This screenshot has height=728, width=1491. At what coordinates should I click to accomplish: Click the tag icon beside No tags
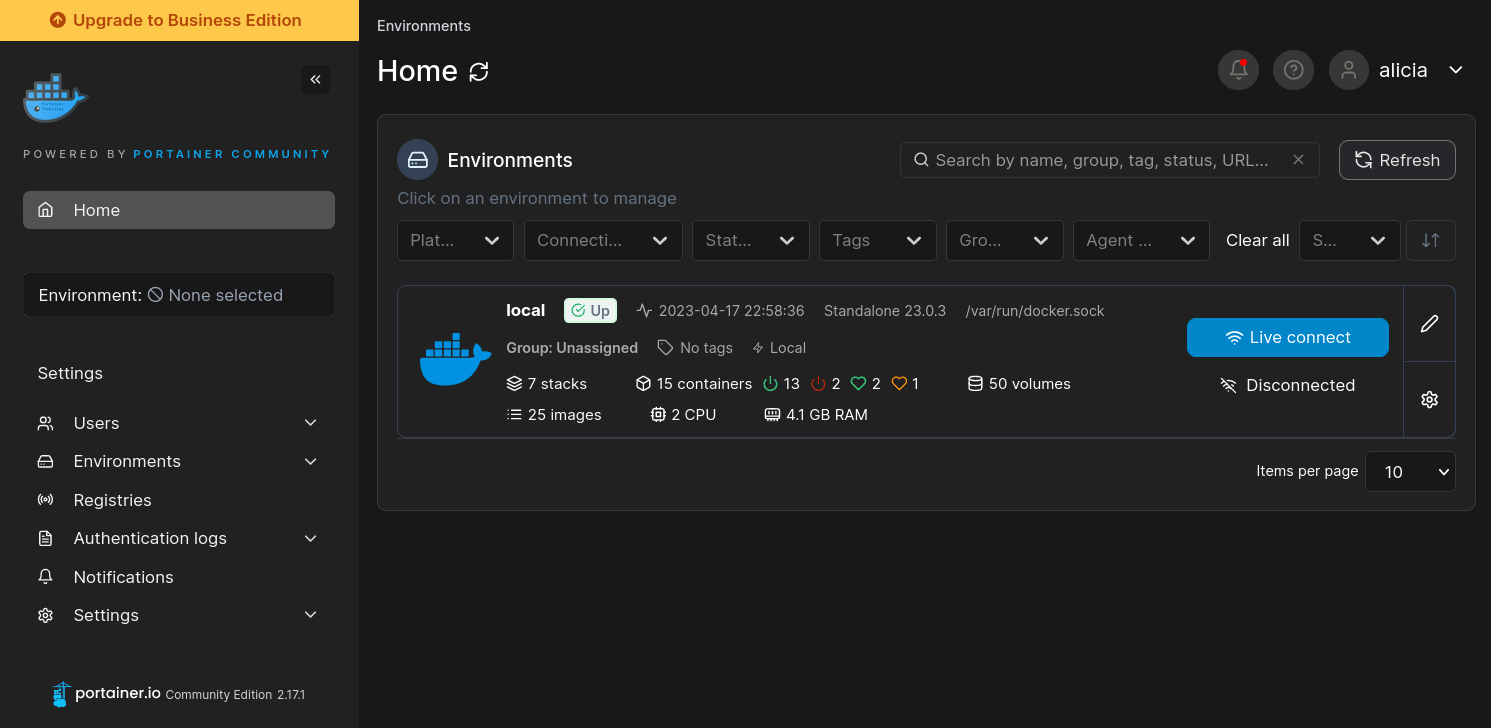665,348
